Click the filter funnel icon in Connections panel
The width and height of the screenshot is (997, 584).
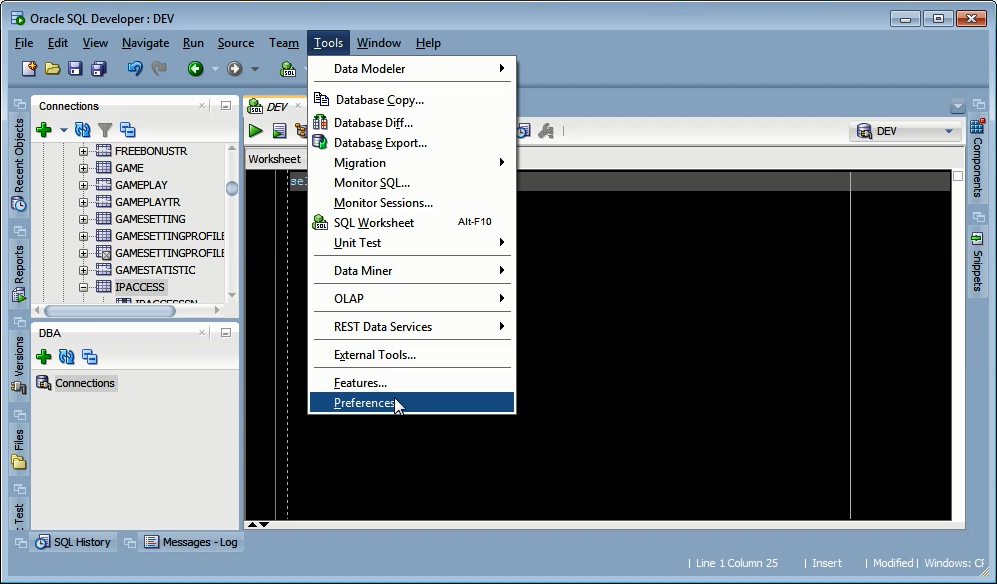click(x=105, y=130)
